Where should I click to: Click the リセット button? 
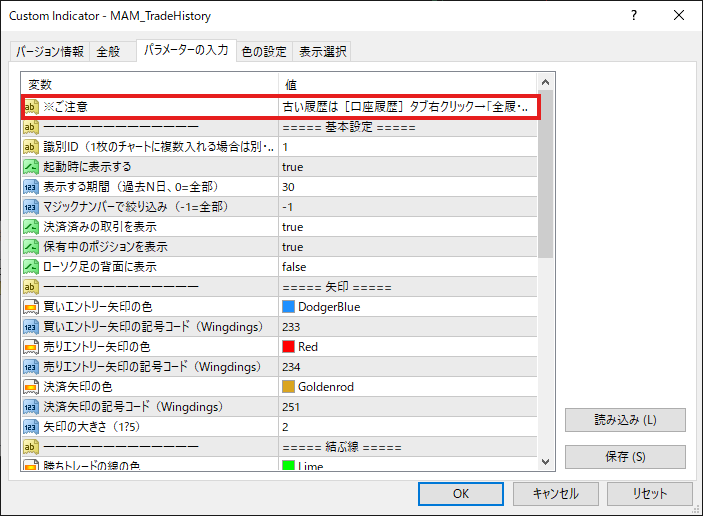650,494
